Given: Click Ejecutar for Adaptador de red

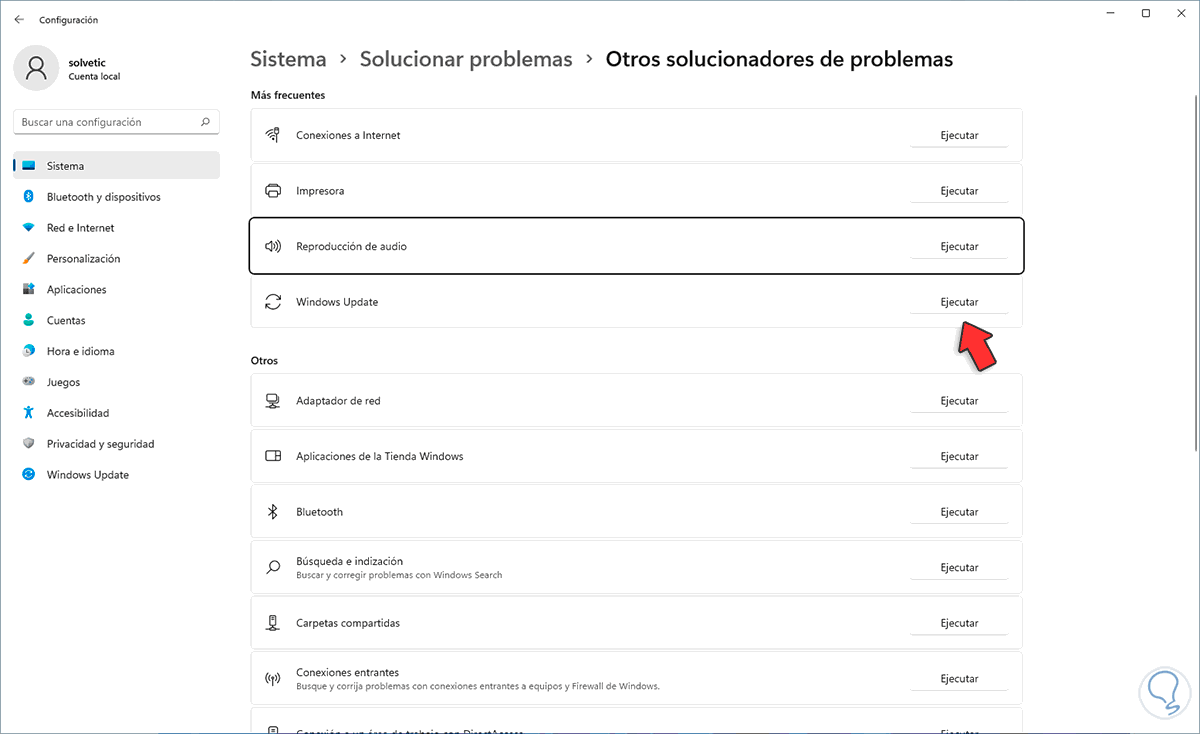Looking at the screenshot, I should tap(959, 401).
